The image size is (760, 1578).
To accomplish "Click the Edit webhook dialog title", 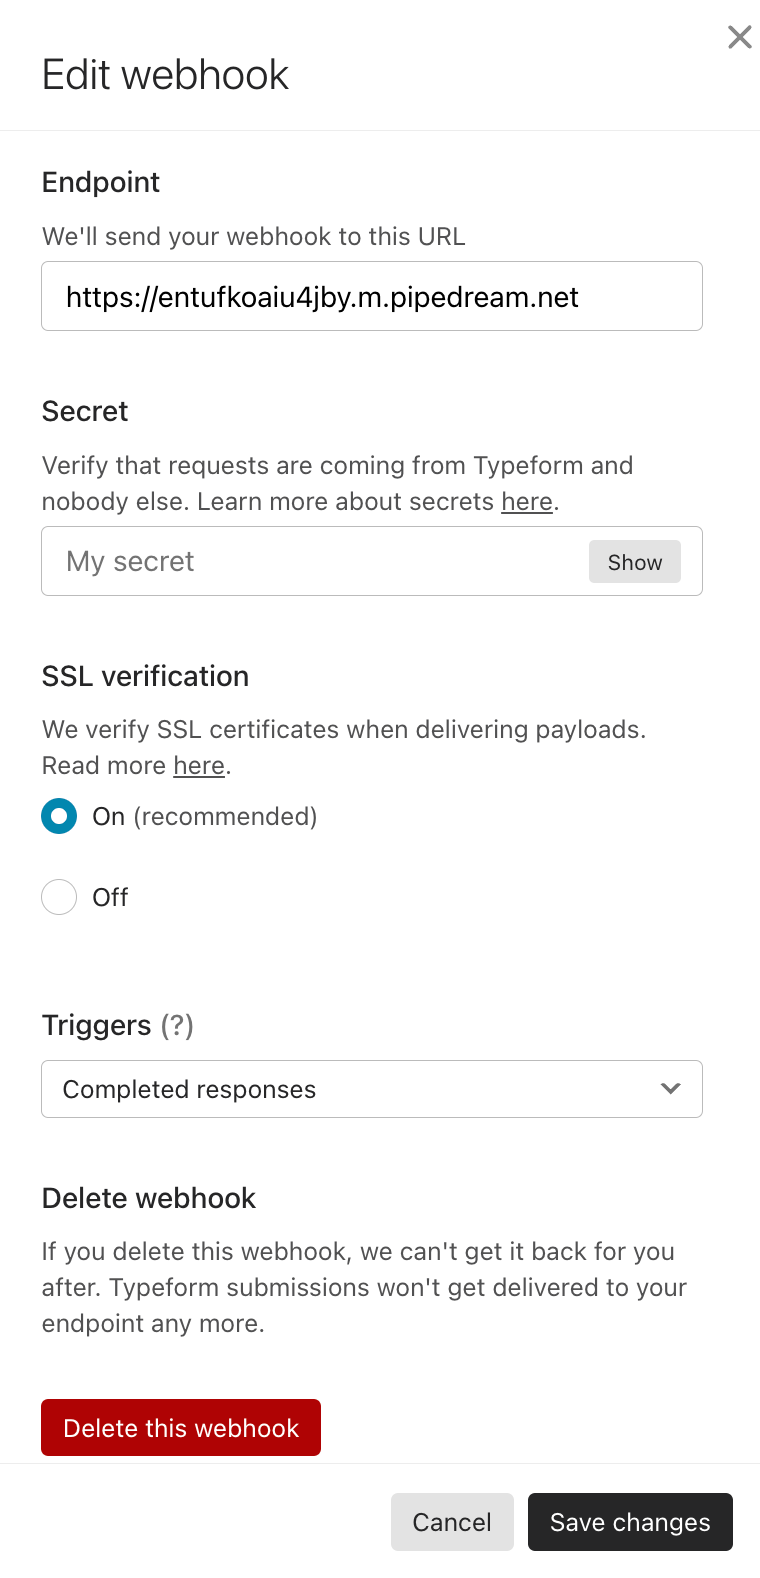I will coord(165,74).
